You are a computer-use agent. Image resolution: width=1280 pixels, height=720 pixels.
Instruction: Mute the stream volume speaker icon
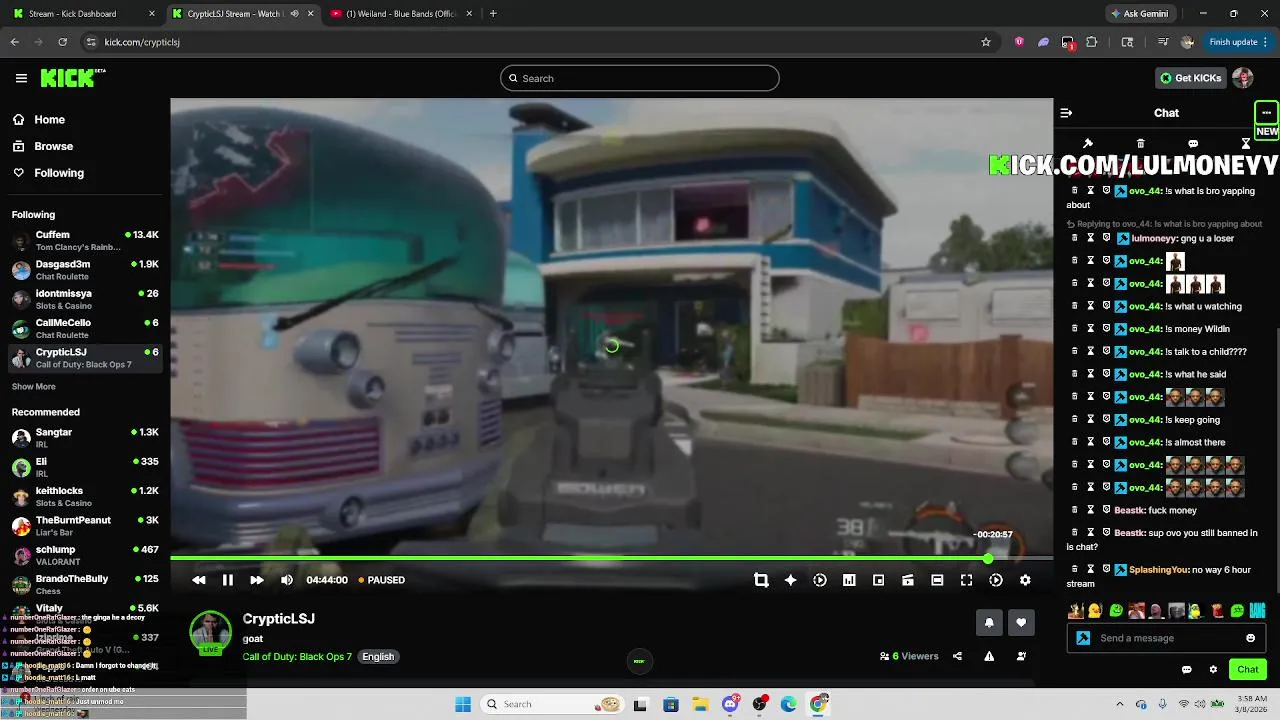pyautogui.click(x=287, y=580)
